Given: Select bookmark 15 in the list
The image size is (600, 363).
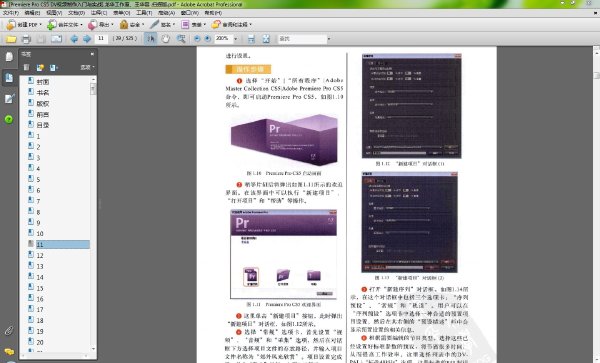Looking at the screenshot, I should [40, 288].
